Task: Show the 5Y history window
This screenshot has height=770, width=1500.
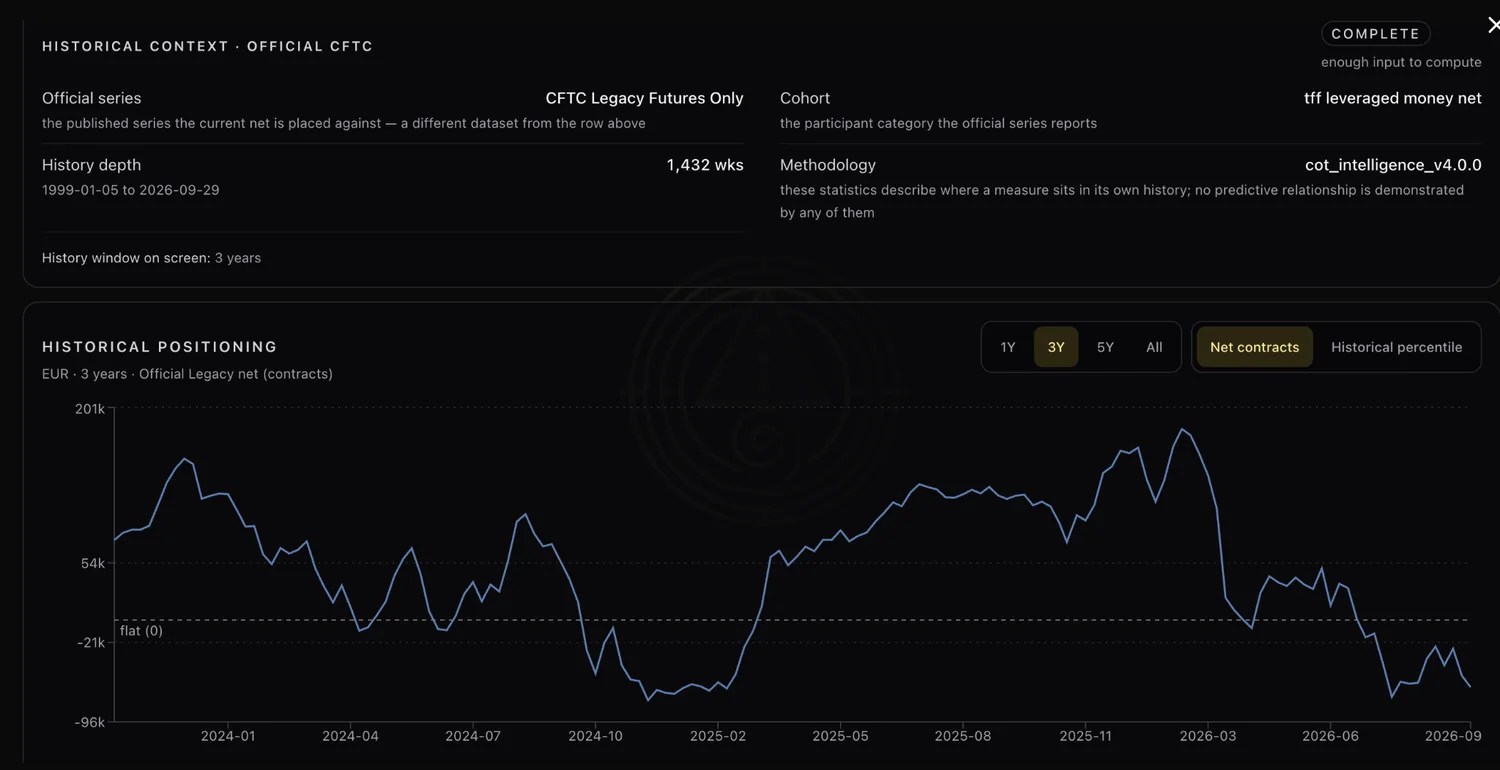Action: pos(1105,347)
